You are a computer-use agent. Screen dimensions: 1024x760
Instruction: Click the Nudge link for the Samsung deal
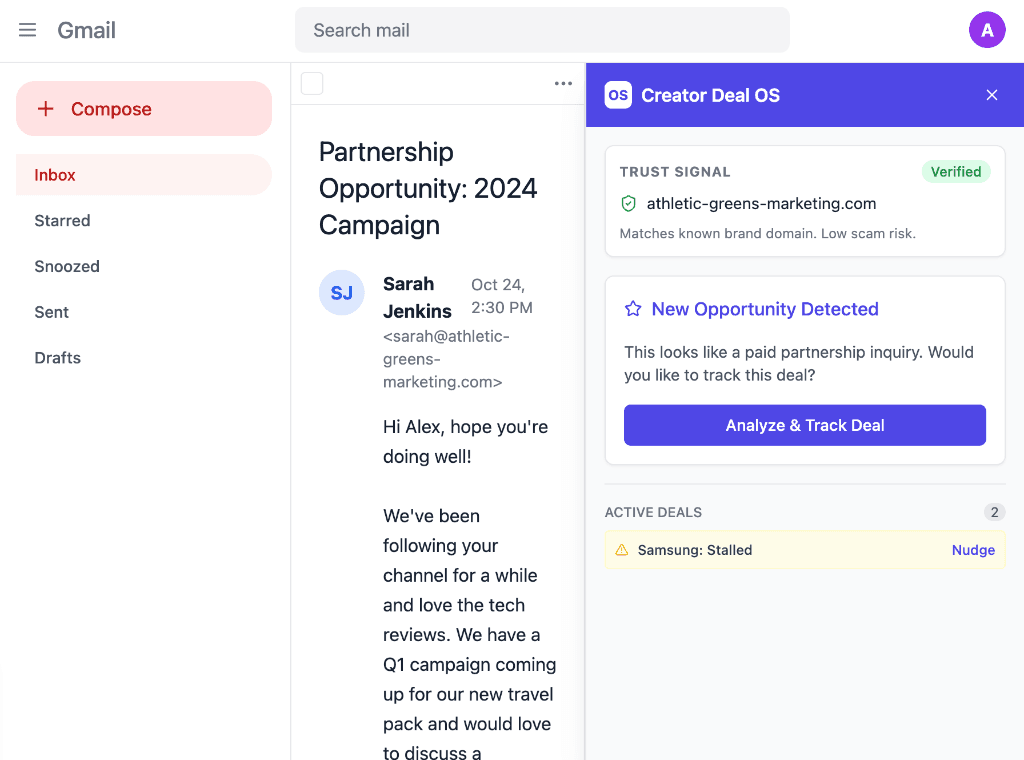(973, 550)
